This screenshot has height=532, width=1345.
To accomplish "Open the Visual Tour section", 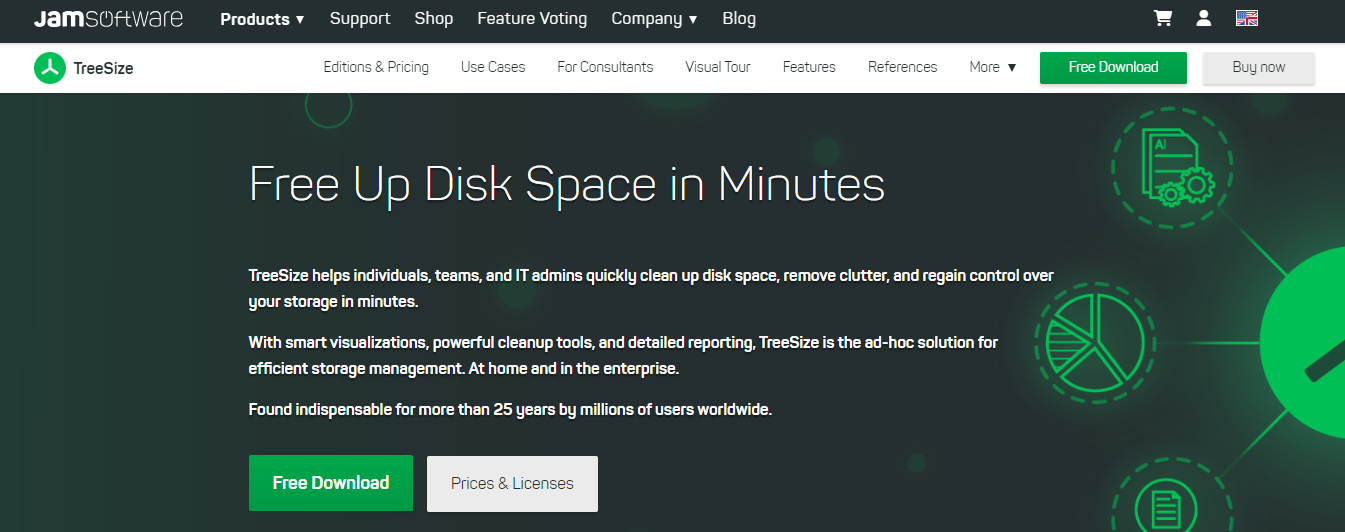I will tap(717, 67).
